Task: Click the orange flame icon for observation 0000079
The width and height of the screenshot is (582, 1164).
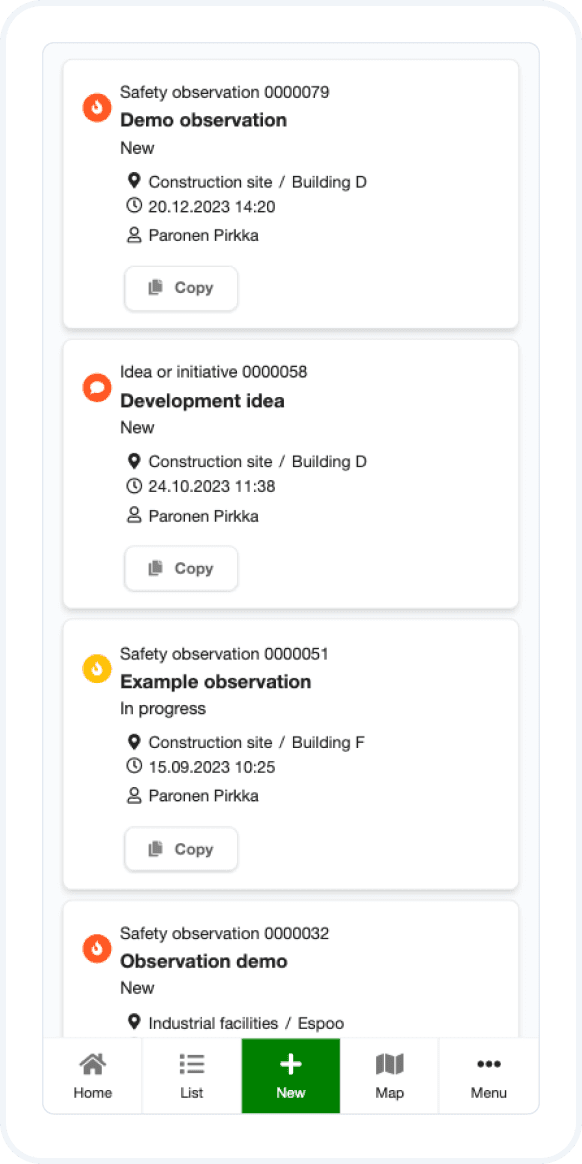Action: tap(97, 108)
